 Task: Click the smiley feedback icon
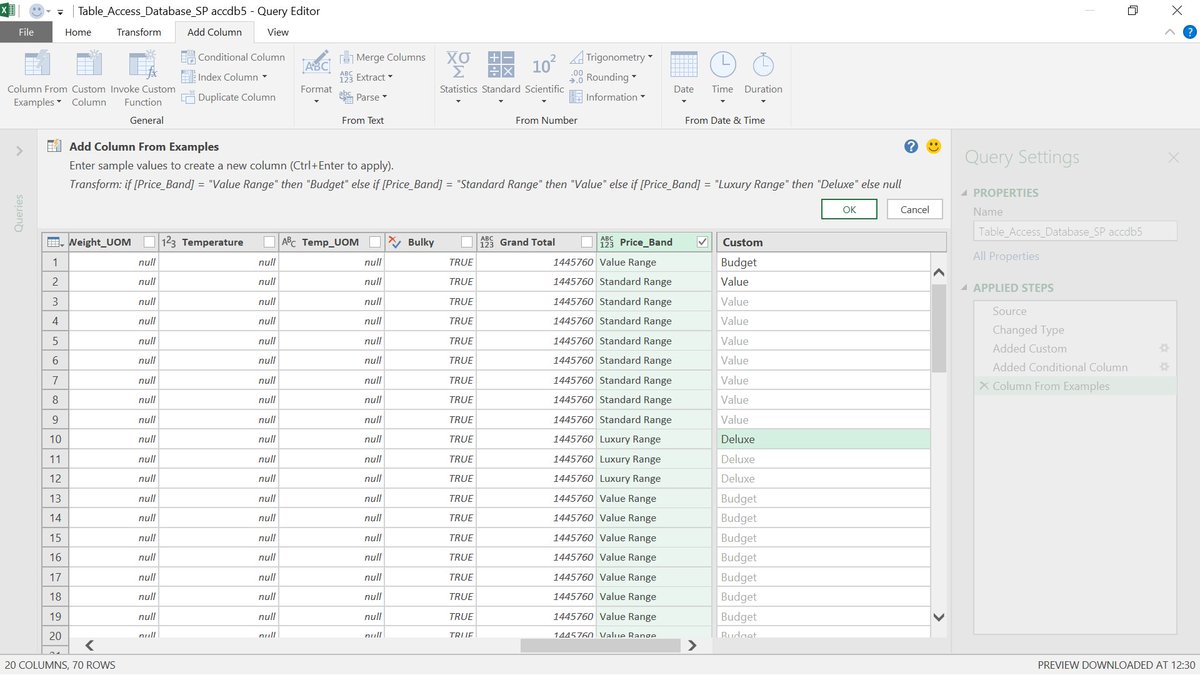coord(933,145)
